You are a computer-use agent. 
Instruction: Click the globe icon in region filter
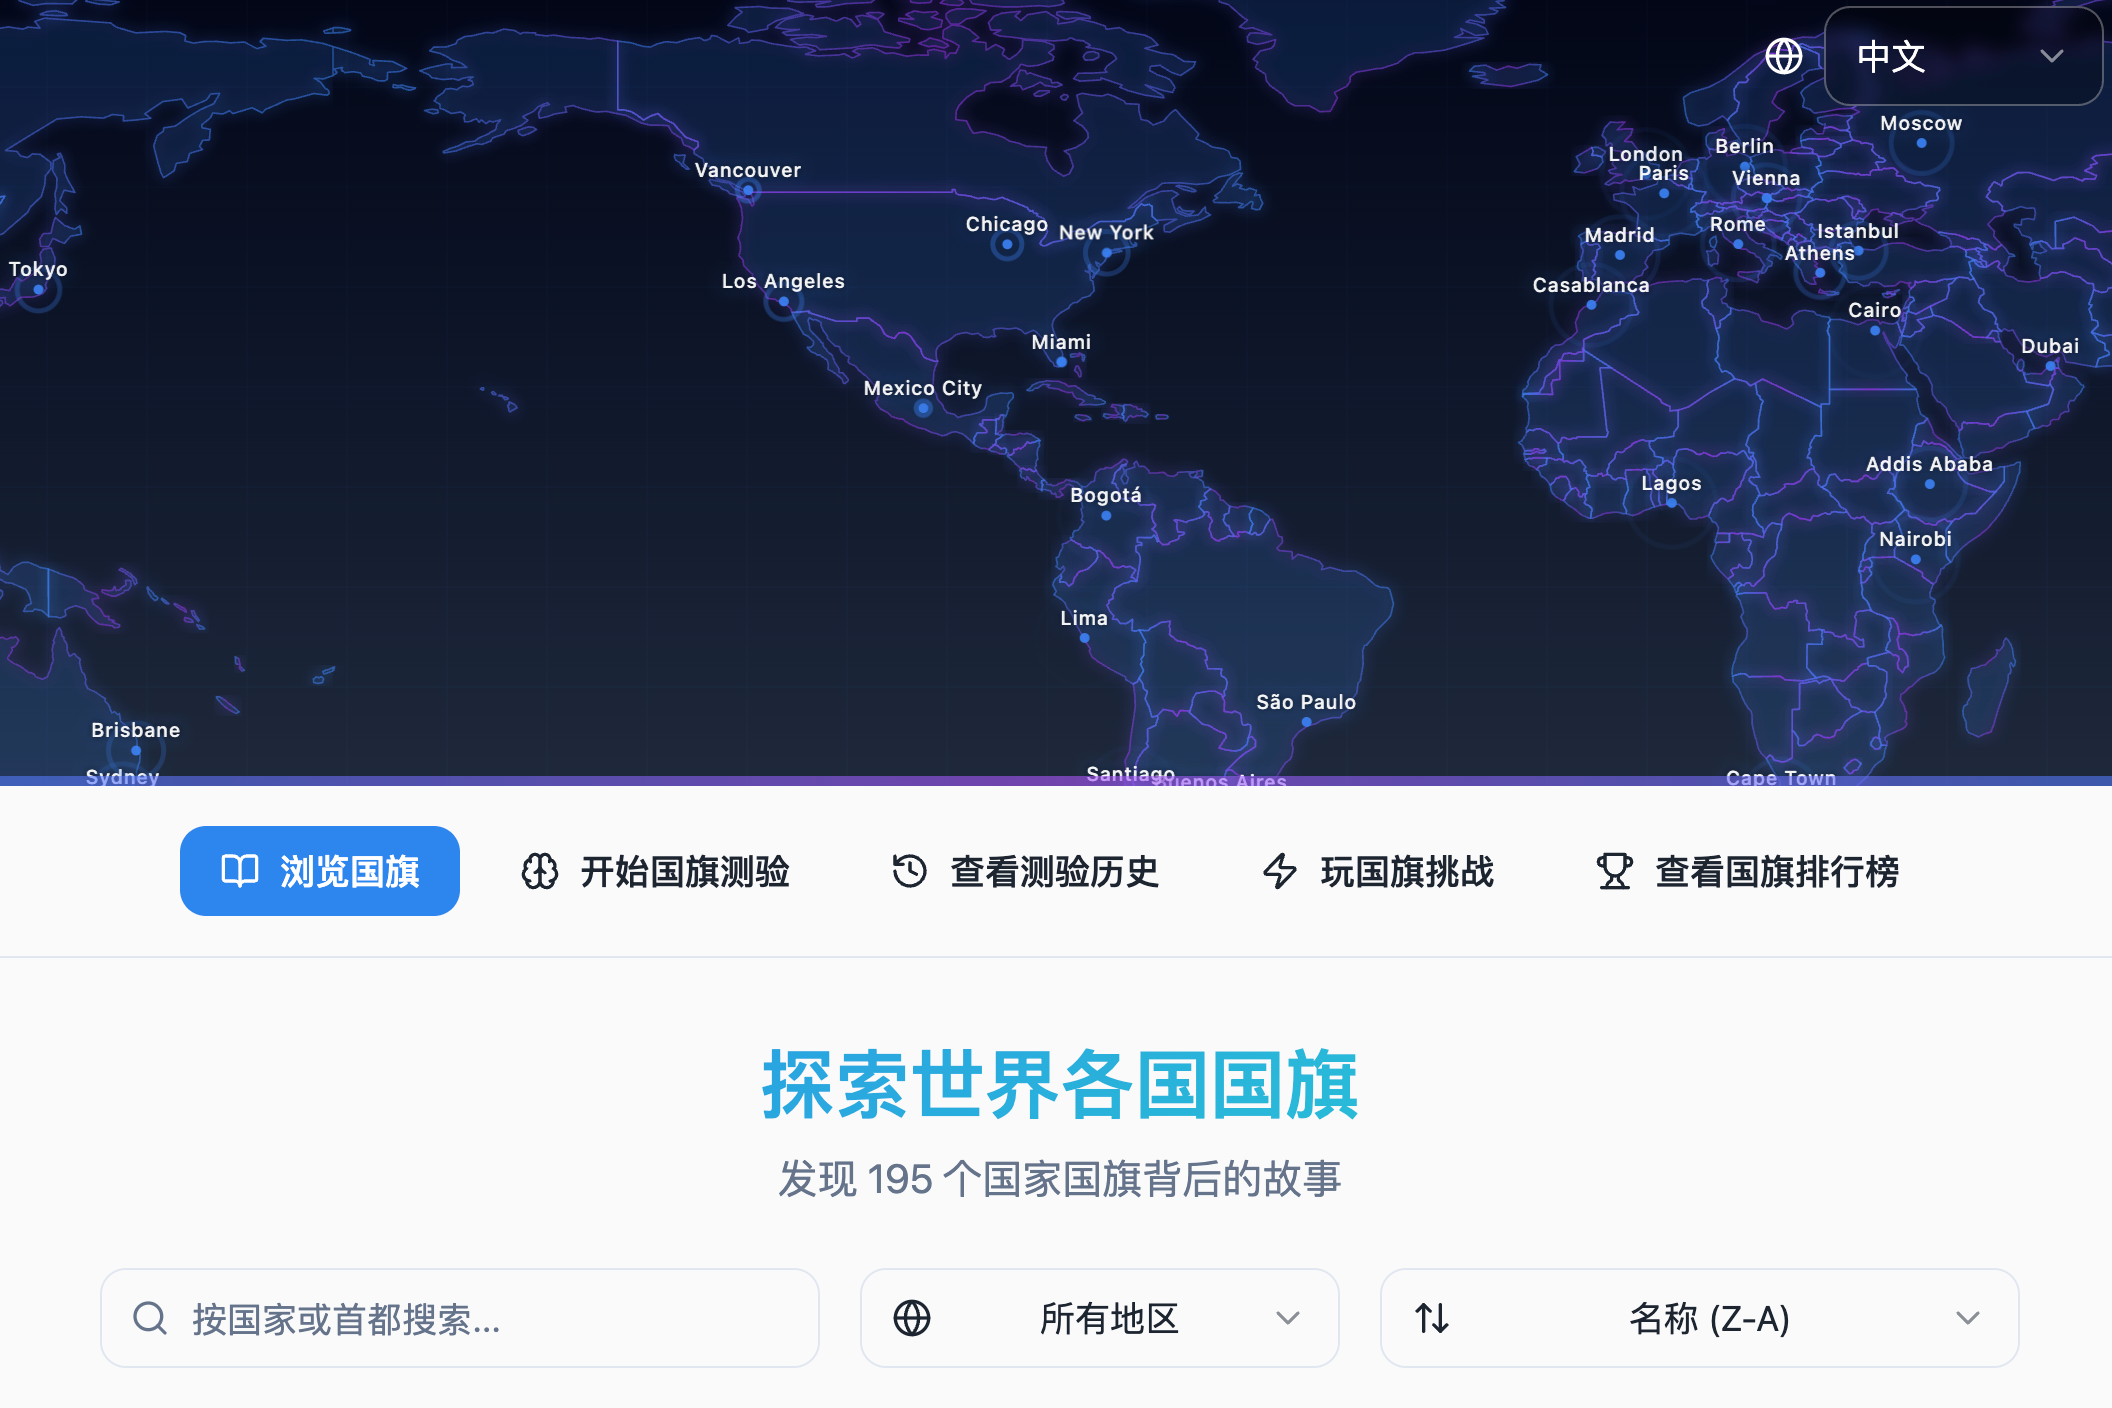(x=911, y=1318)
